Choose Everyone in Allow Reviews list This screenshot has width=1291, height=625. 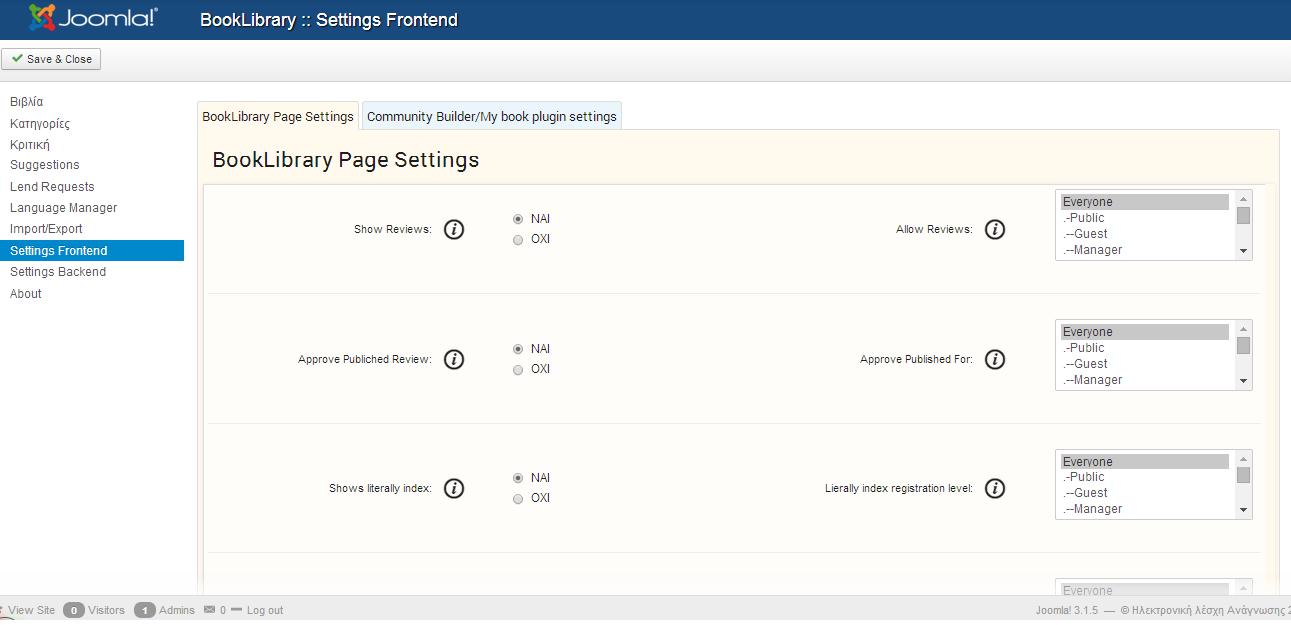(x=1145, y=202)
